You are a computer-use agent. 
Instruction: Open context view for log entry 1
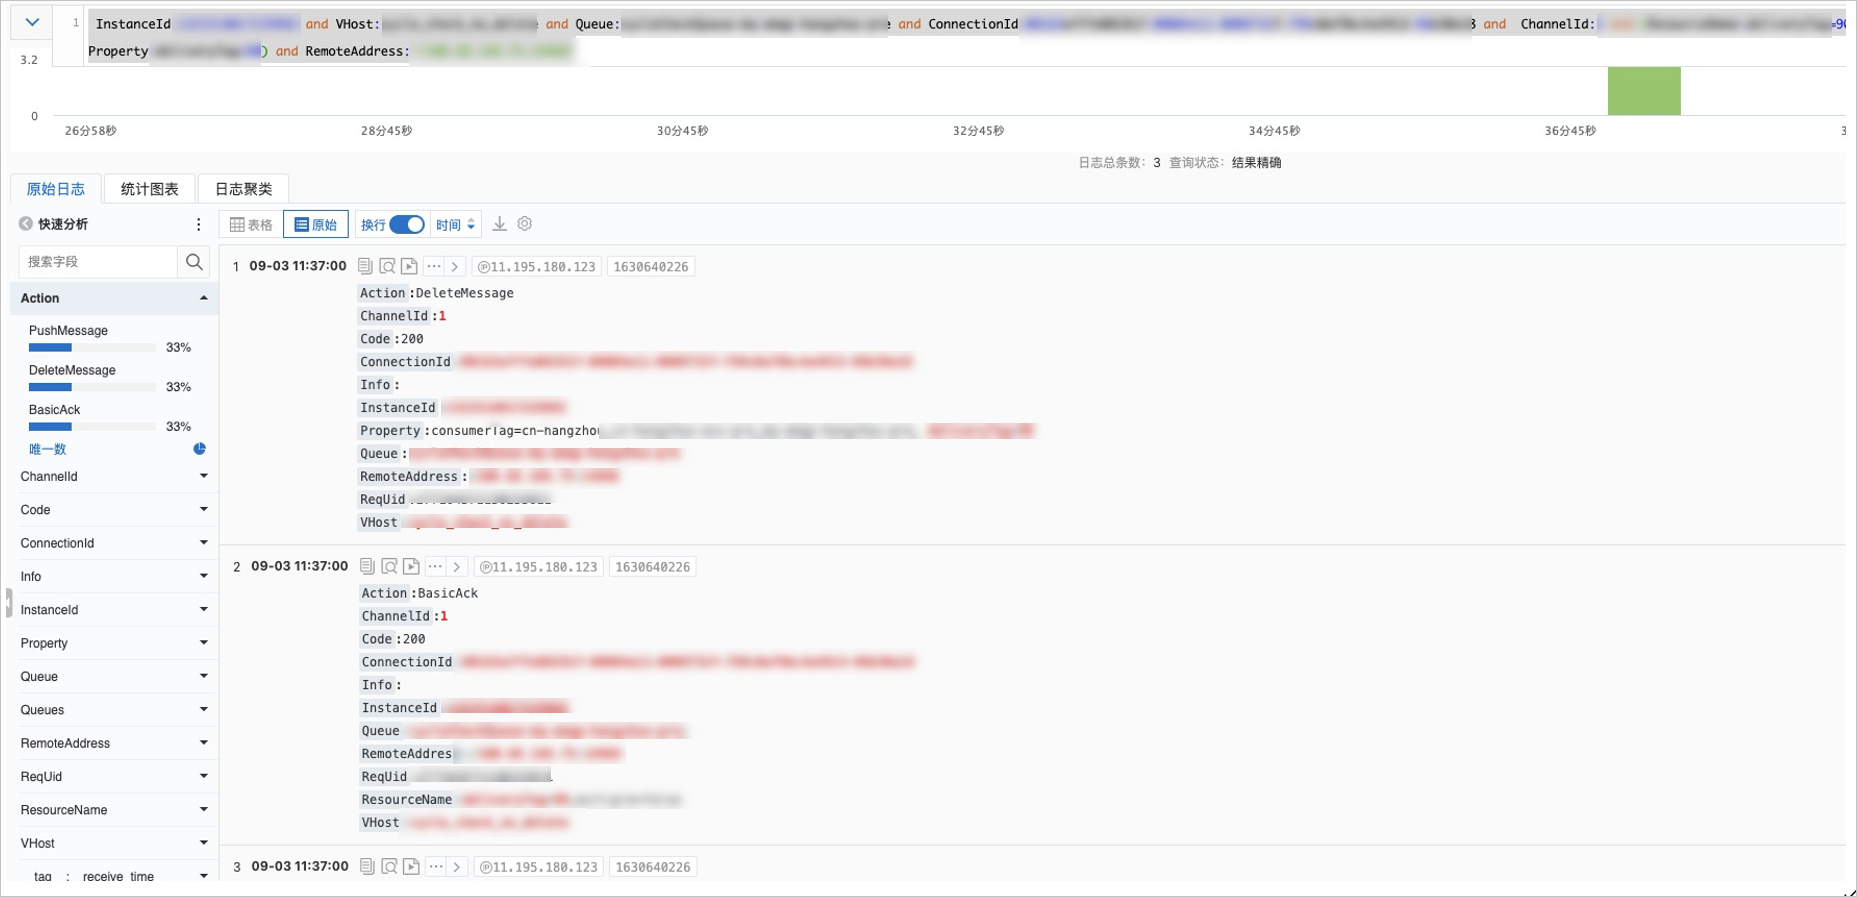pyautogui.click(x=388, y=266)
